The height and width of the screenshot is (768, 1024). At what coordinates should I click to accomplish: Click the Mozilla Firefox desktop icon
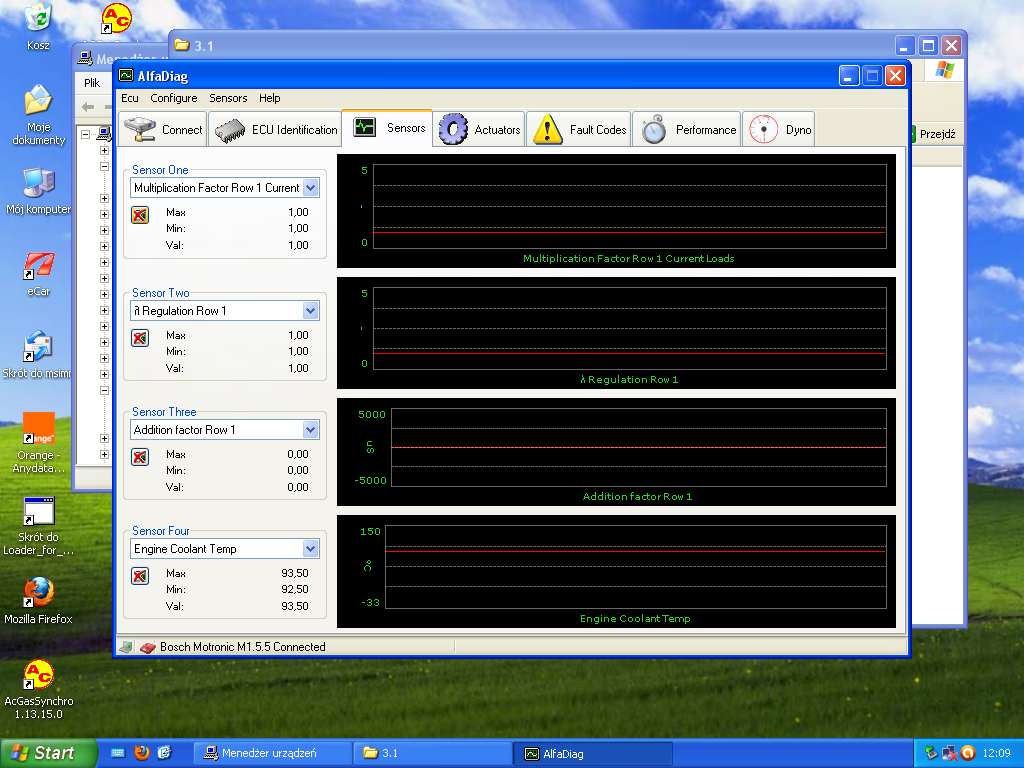click(38, 593)
